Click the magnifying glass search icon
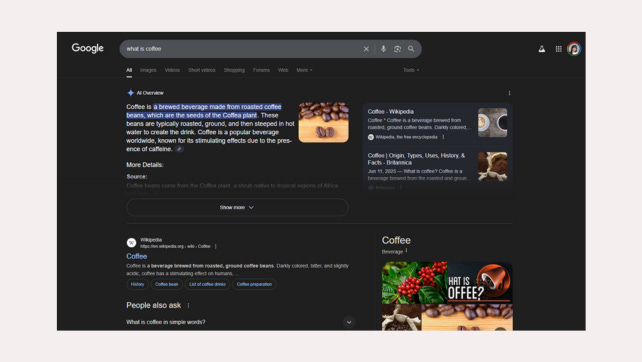 [411, 49]
